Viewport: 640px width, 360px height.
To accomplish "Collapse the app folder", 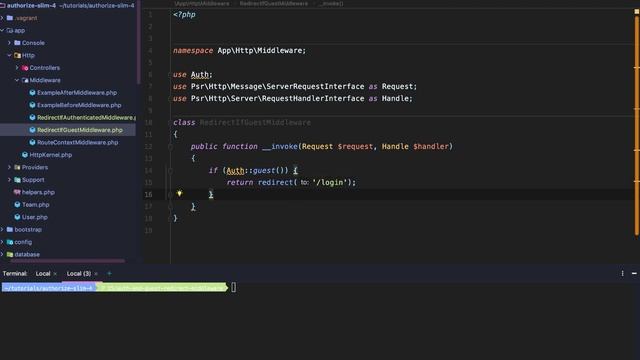I will click(x=2, y=30).
